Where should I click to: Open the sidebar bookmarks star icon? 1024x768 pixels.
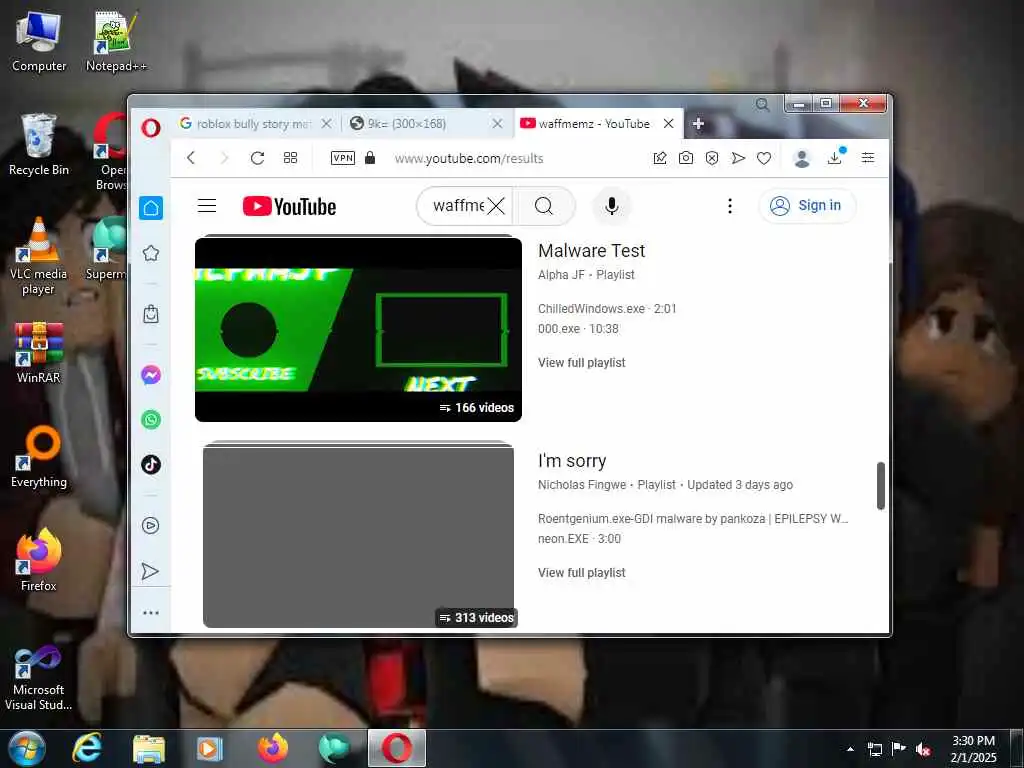151,253
